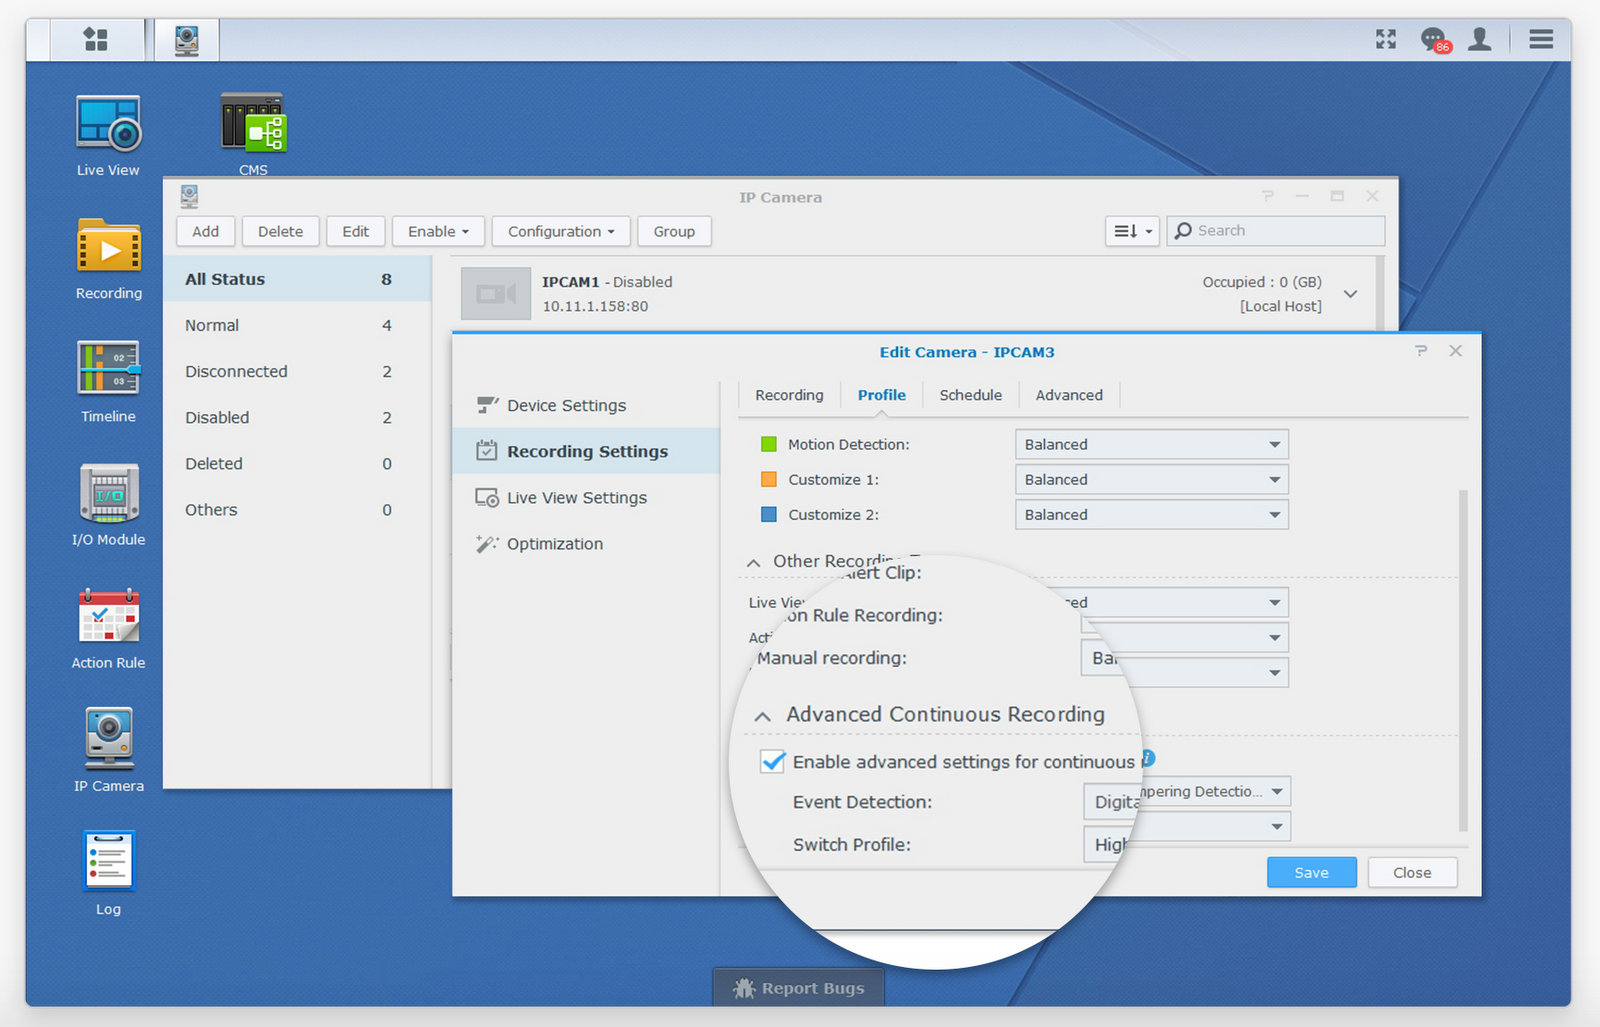
Task: Open the Action Rule calendar icon
Action: click(108, 617)
